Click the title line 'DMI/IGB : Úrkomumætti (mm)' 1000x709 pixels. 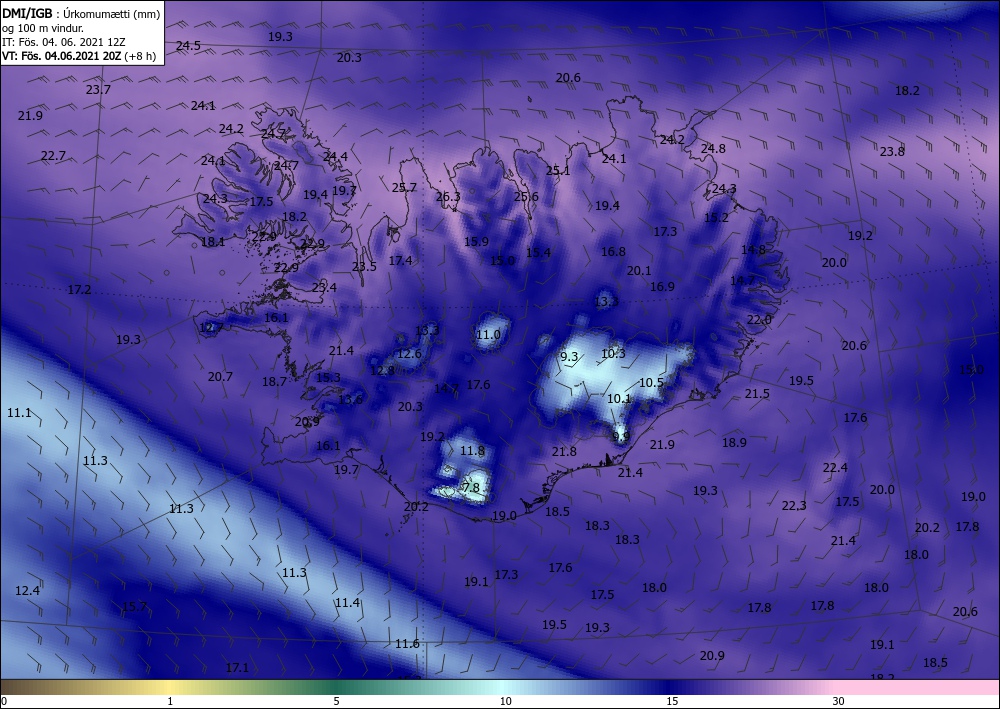click(x=81, y=13)
